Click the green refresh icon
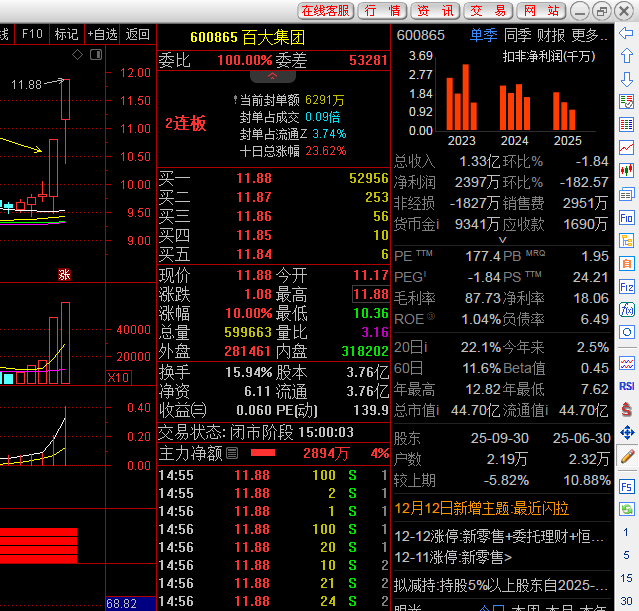639x611 pixels. coord(626,509)
